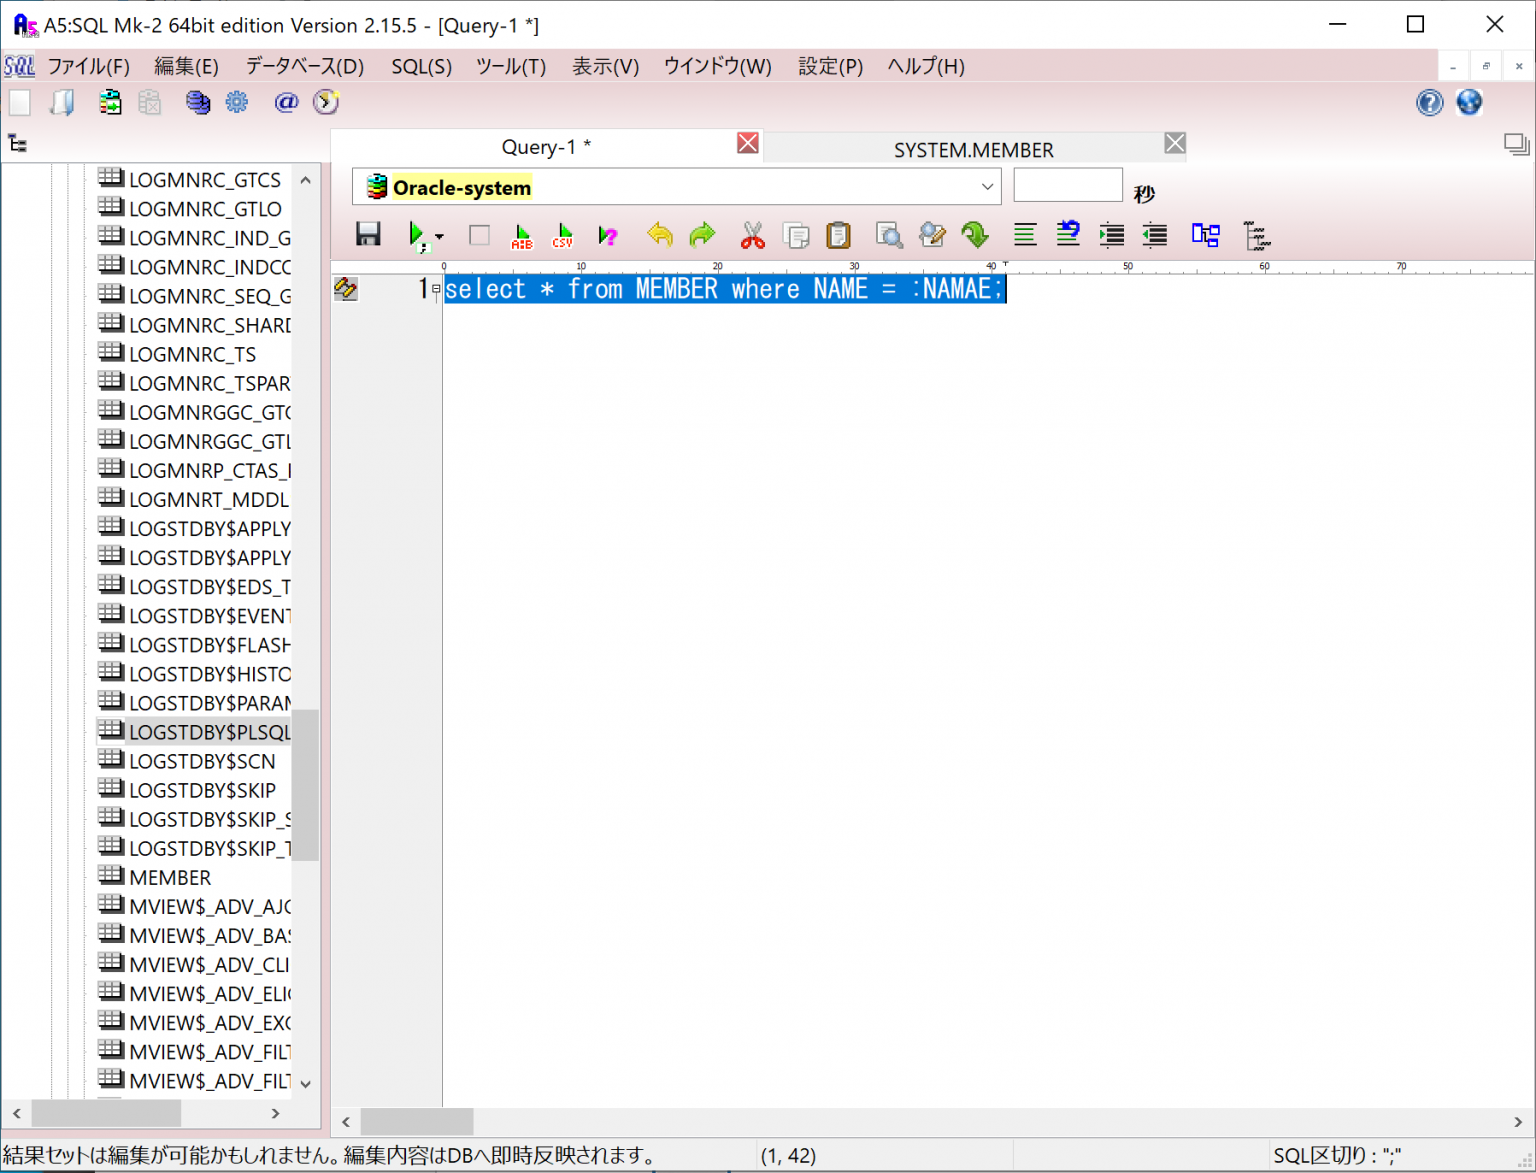The width and height of the screenshot is (1536, 1173).
Task: Click the clipboard paste icon
Action: 838,235
